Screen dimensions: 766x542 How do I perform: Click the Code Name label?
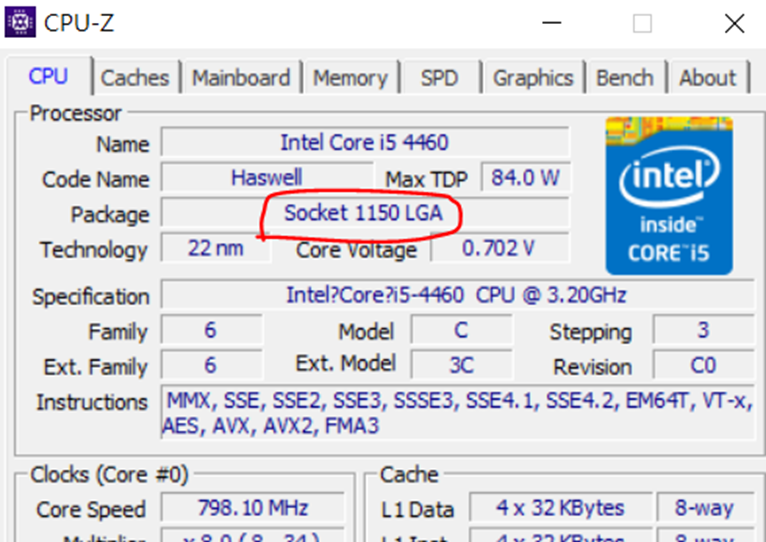pyautogui.click(x=96, y=180)
